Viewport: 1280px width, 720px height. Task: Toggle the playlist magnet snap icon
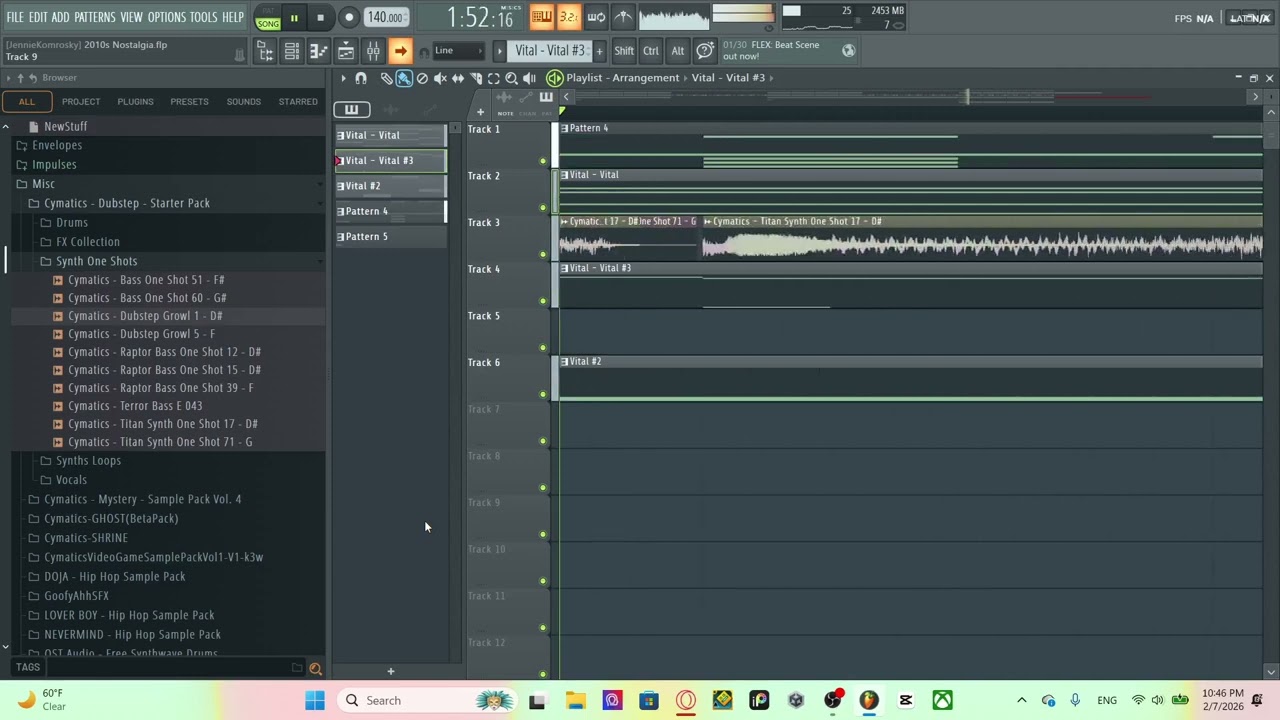361,78
